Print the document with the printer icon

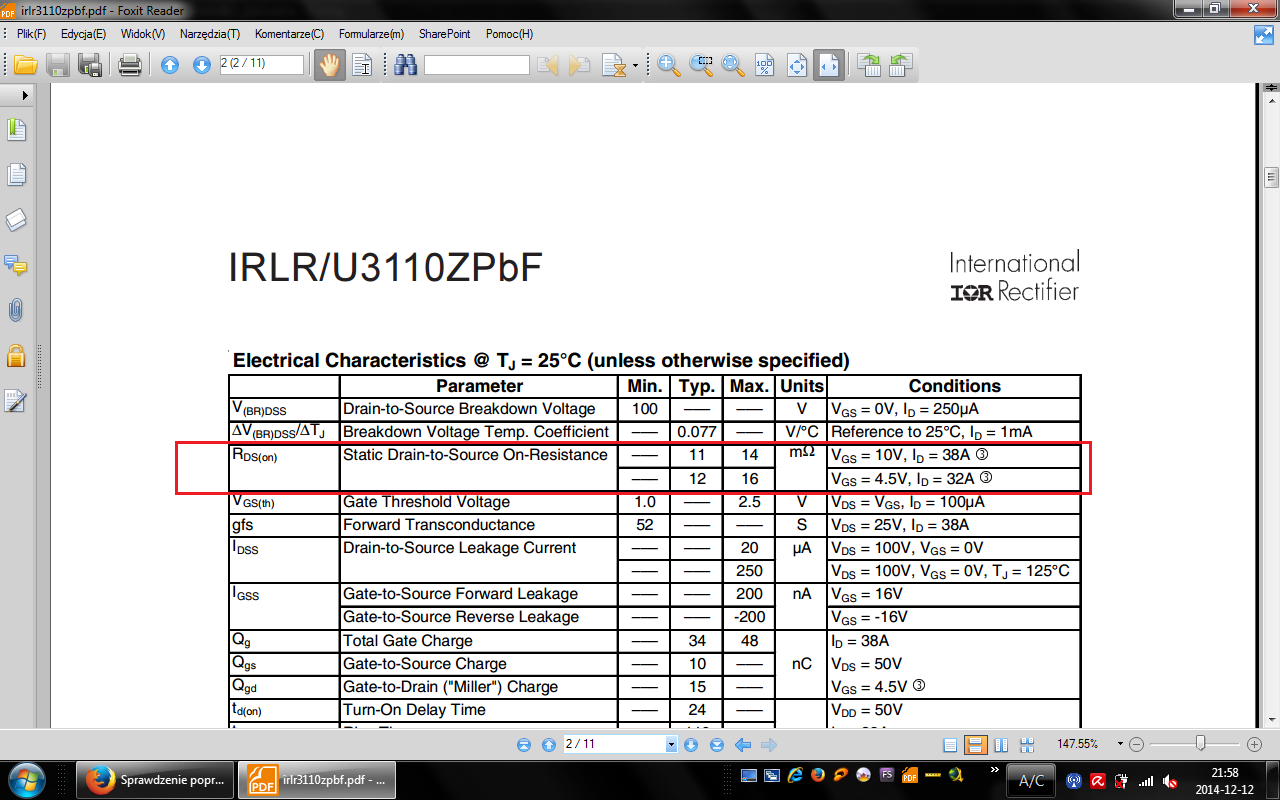click(x=130, y=66)
